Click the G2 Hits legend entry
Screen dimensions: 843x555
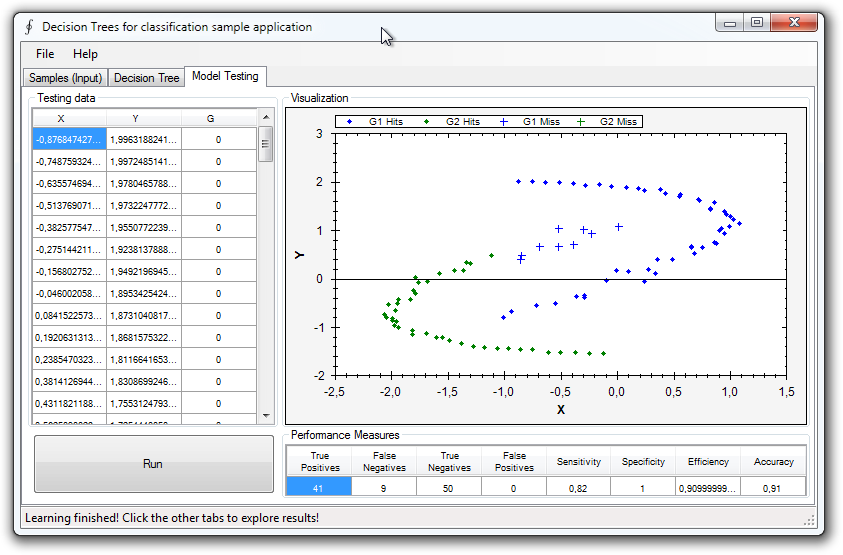coord(452,122)
